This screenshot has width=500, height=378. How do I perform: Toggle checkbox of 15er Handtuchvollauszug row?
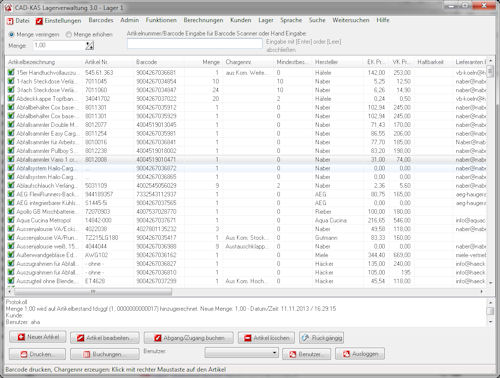tap(11, 72)
